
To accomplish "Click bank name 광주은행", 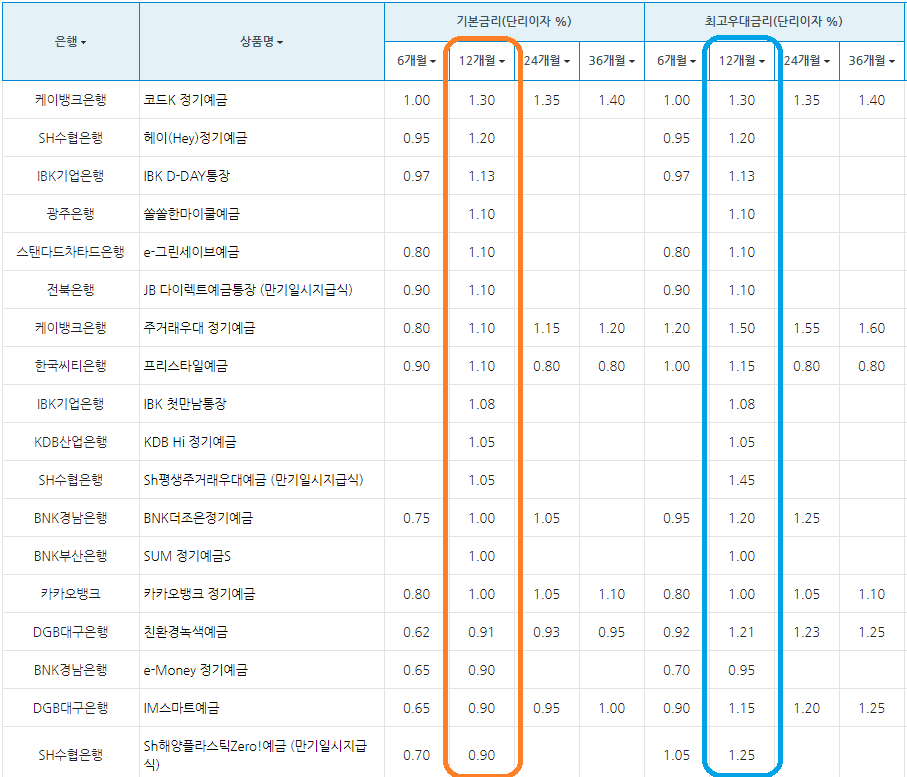I will [x=71, y=214].
